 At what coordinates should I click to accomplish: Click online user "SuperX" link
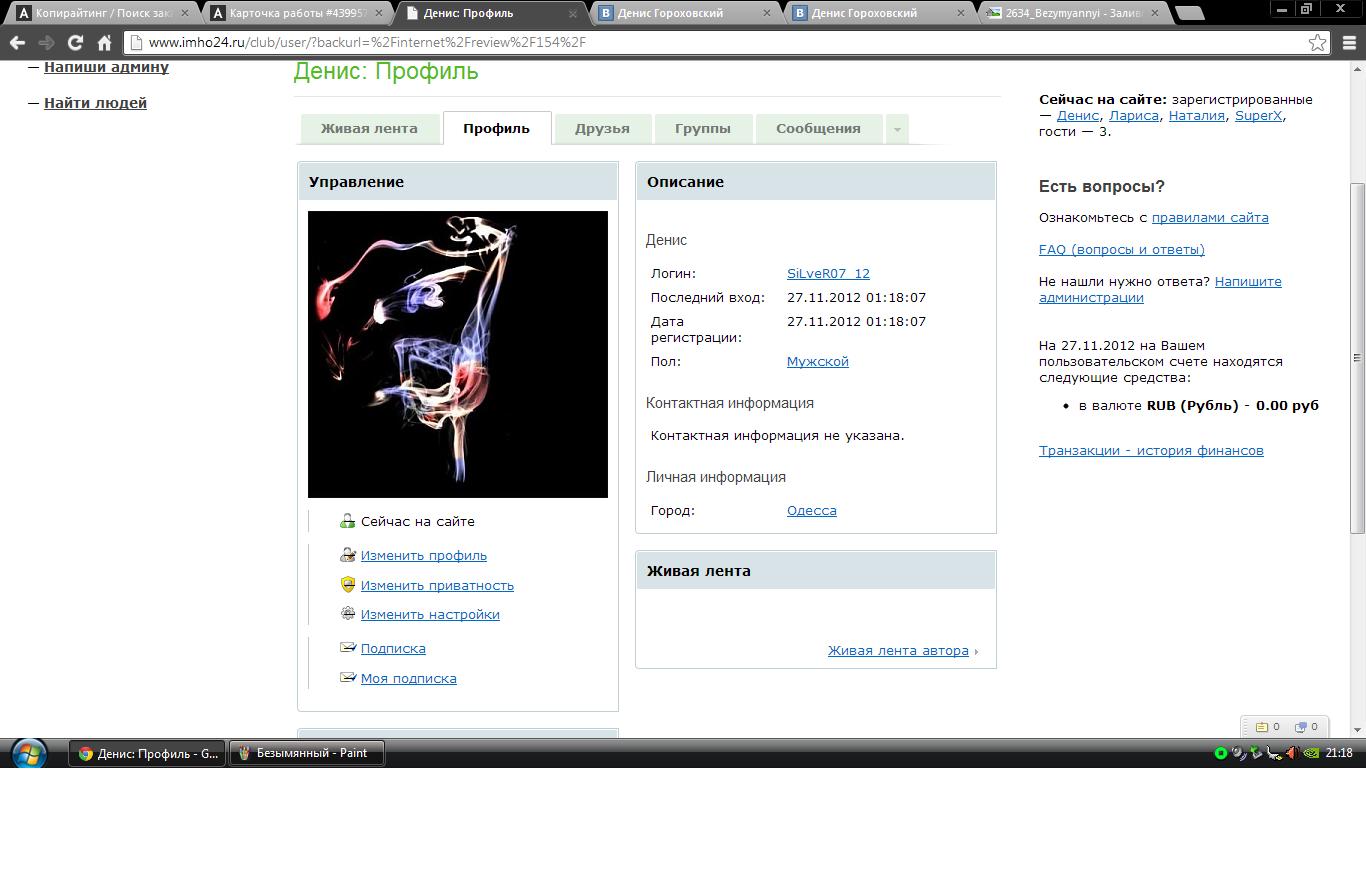(x=1258, y=115)
